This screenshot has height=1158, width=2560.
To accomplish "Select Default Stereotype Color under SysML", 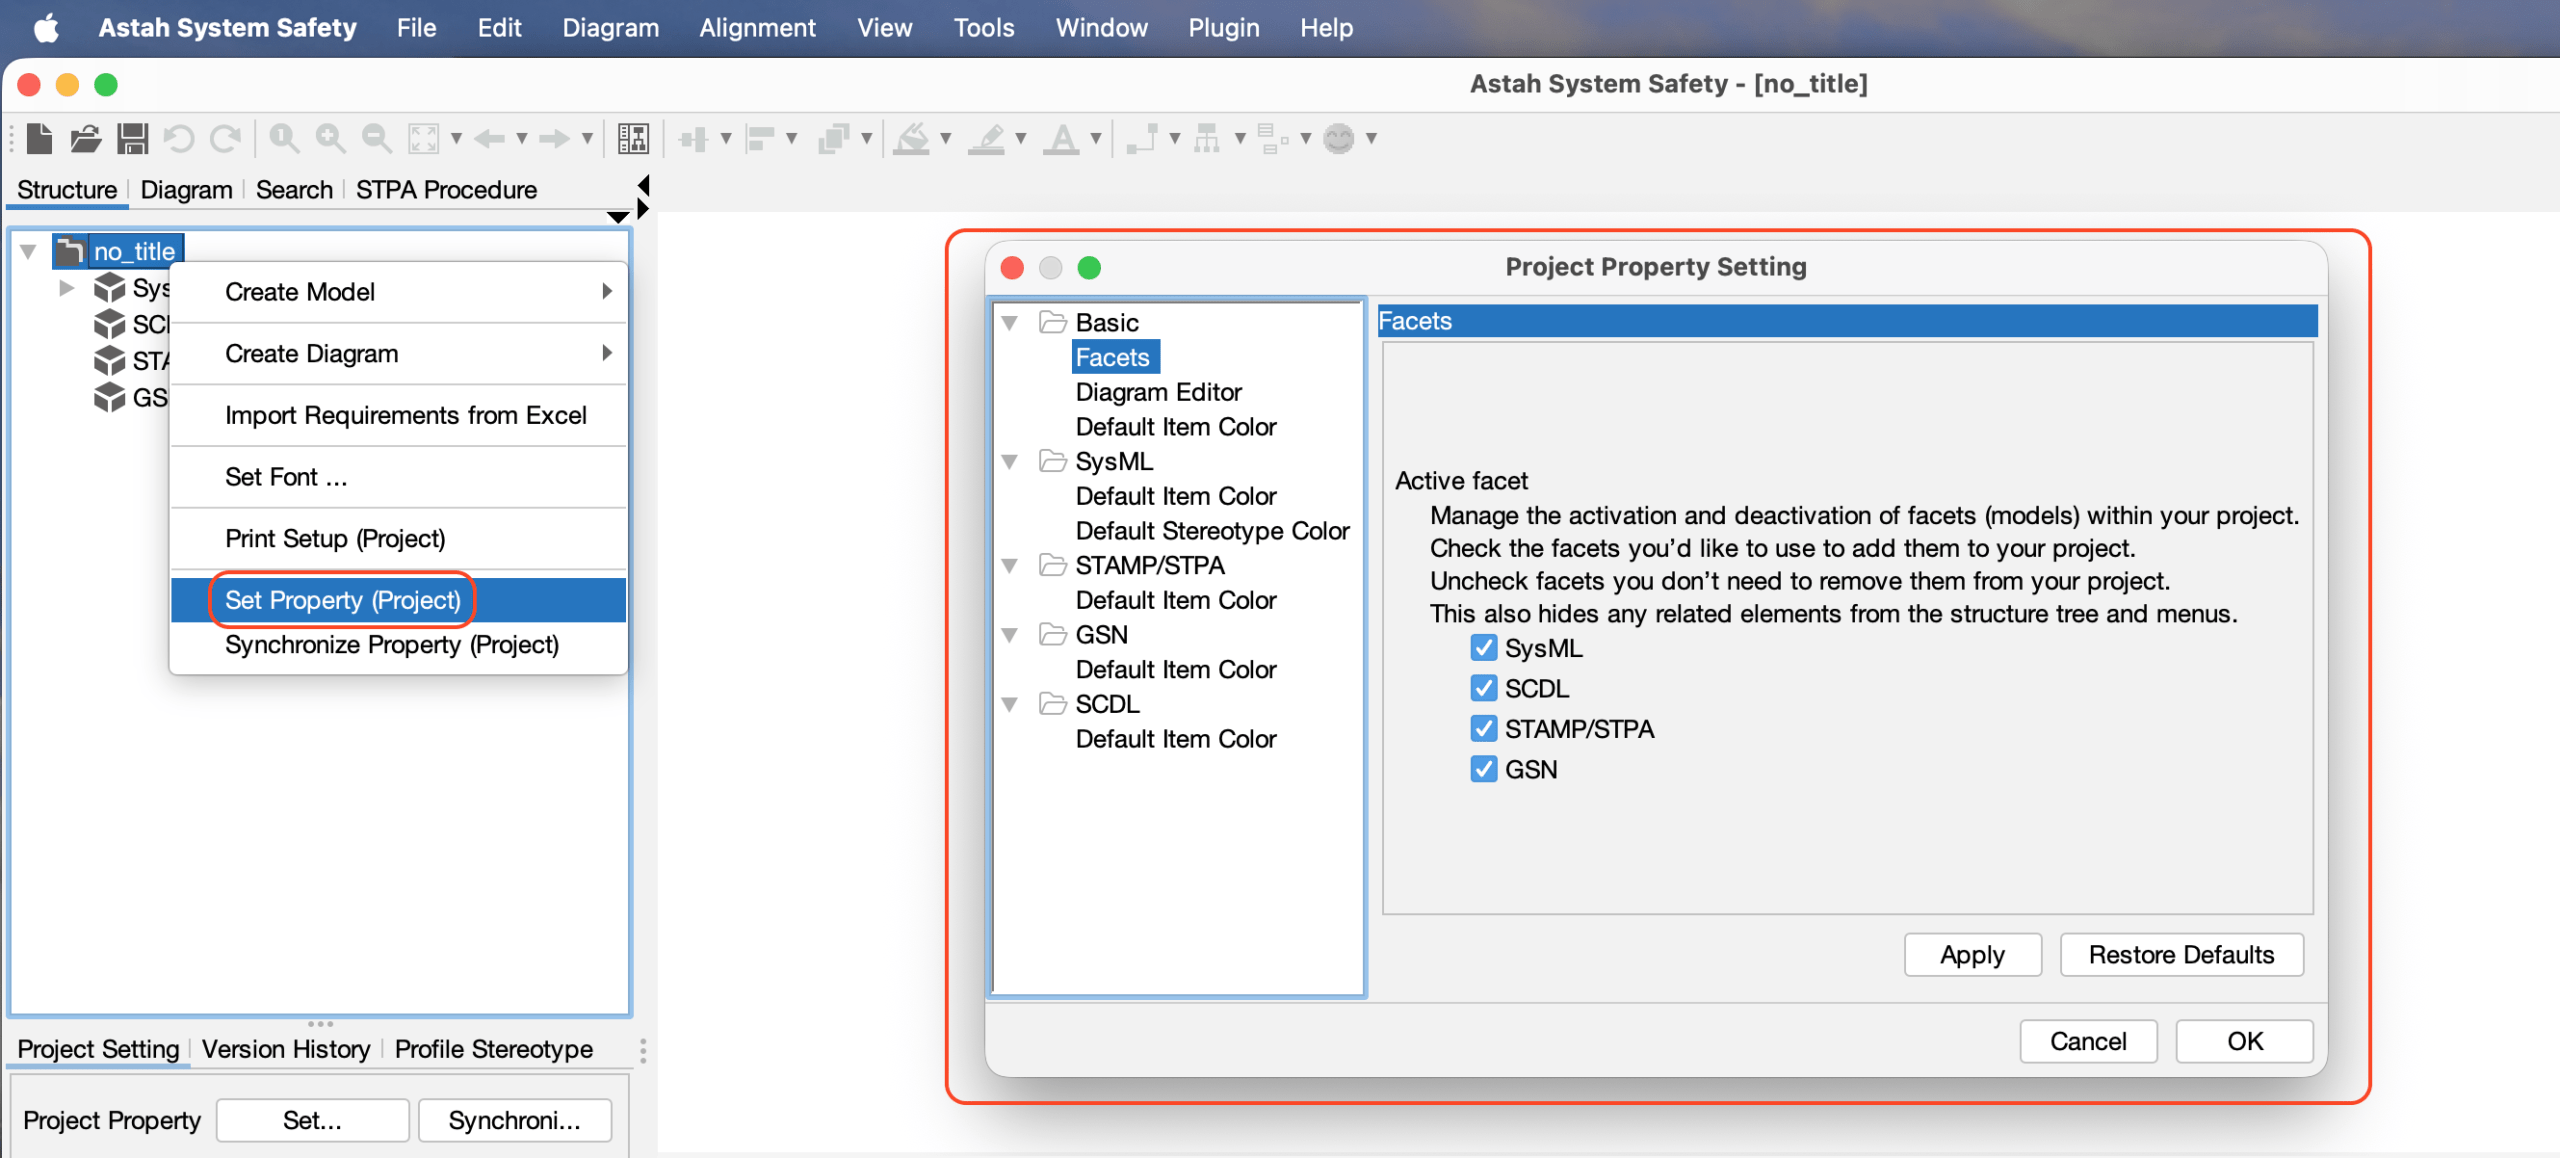I will click(1211, 530).
